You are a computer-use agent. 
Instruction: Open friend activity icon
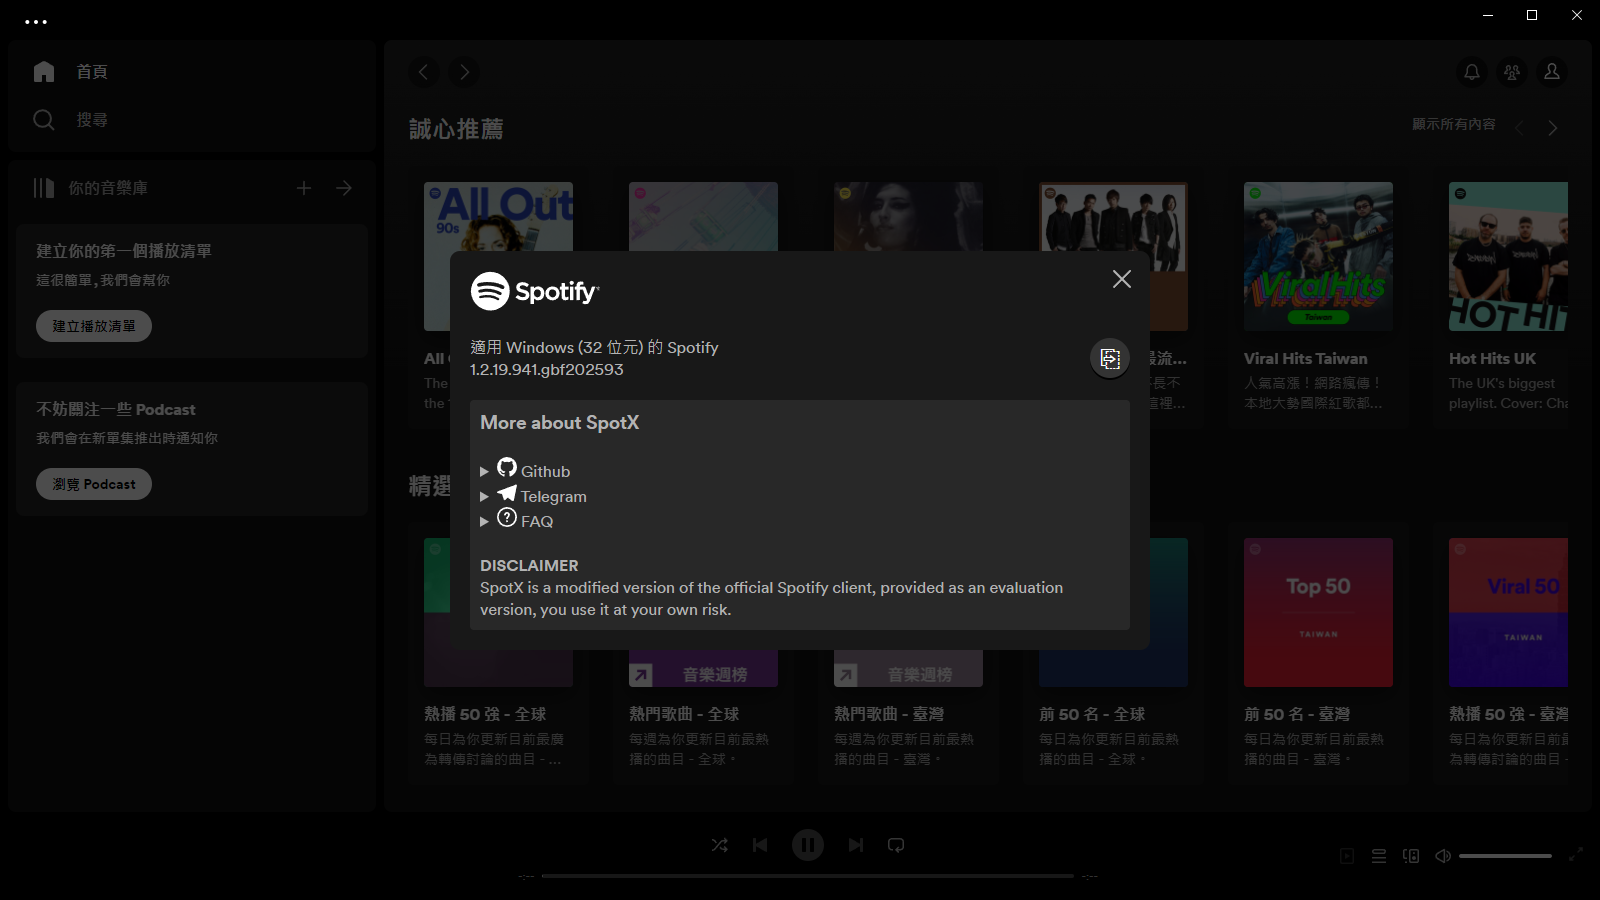[1512, 72]
